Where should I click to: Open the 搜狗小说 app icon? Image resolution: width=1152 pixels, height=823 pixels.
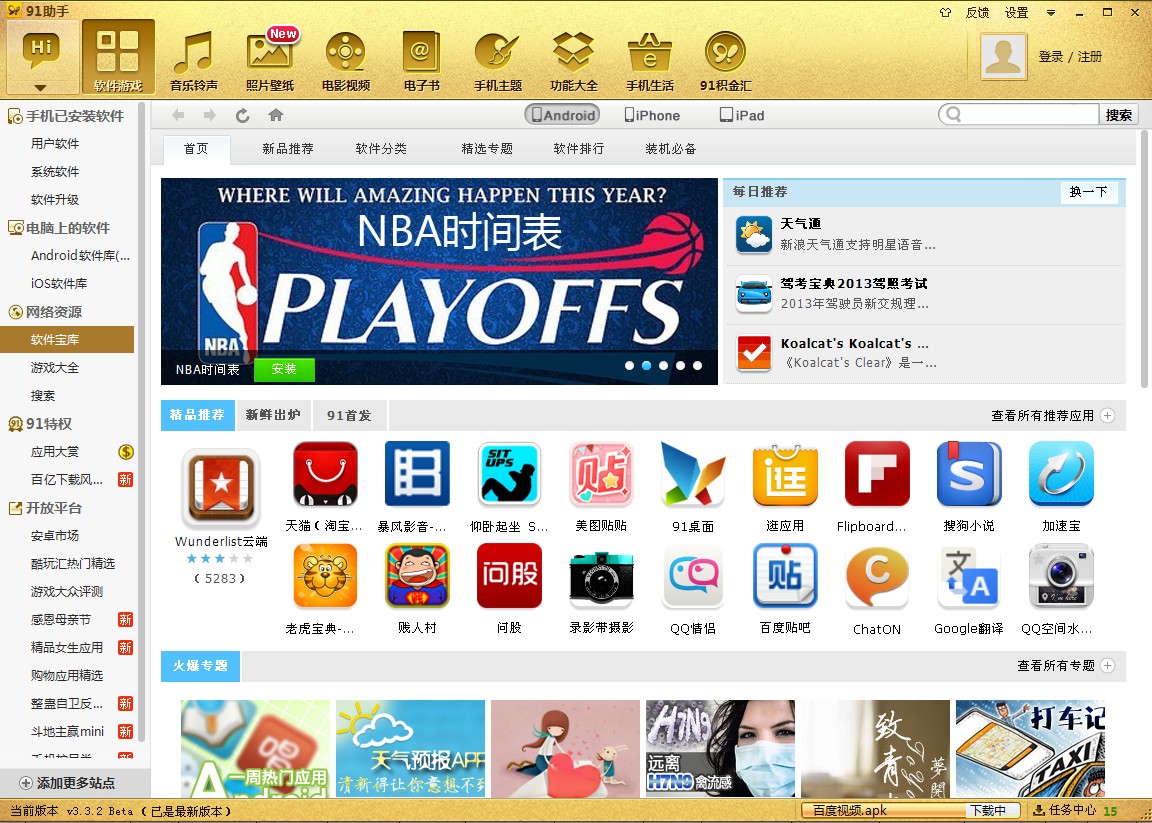pyautogui.click(x=969, y=474)
